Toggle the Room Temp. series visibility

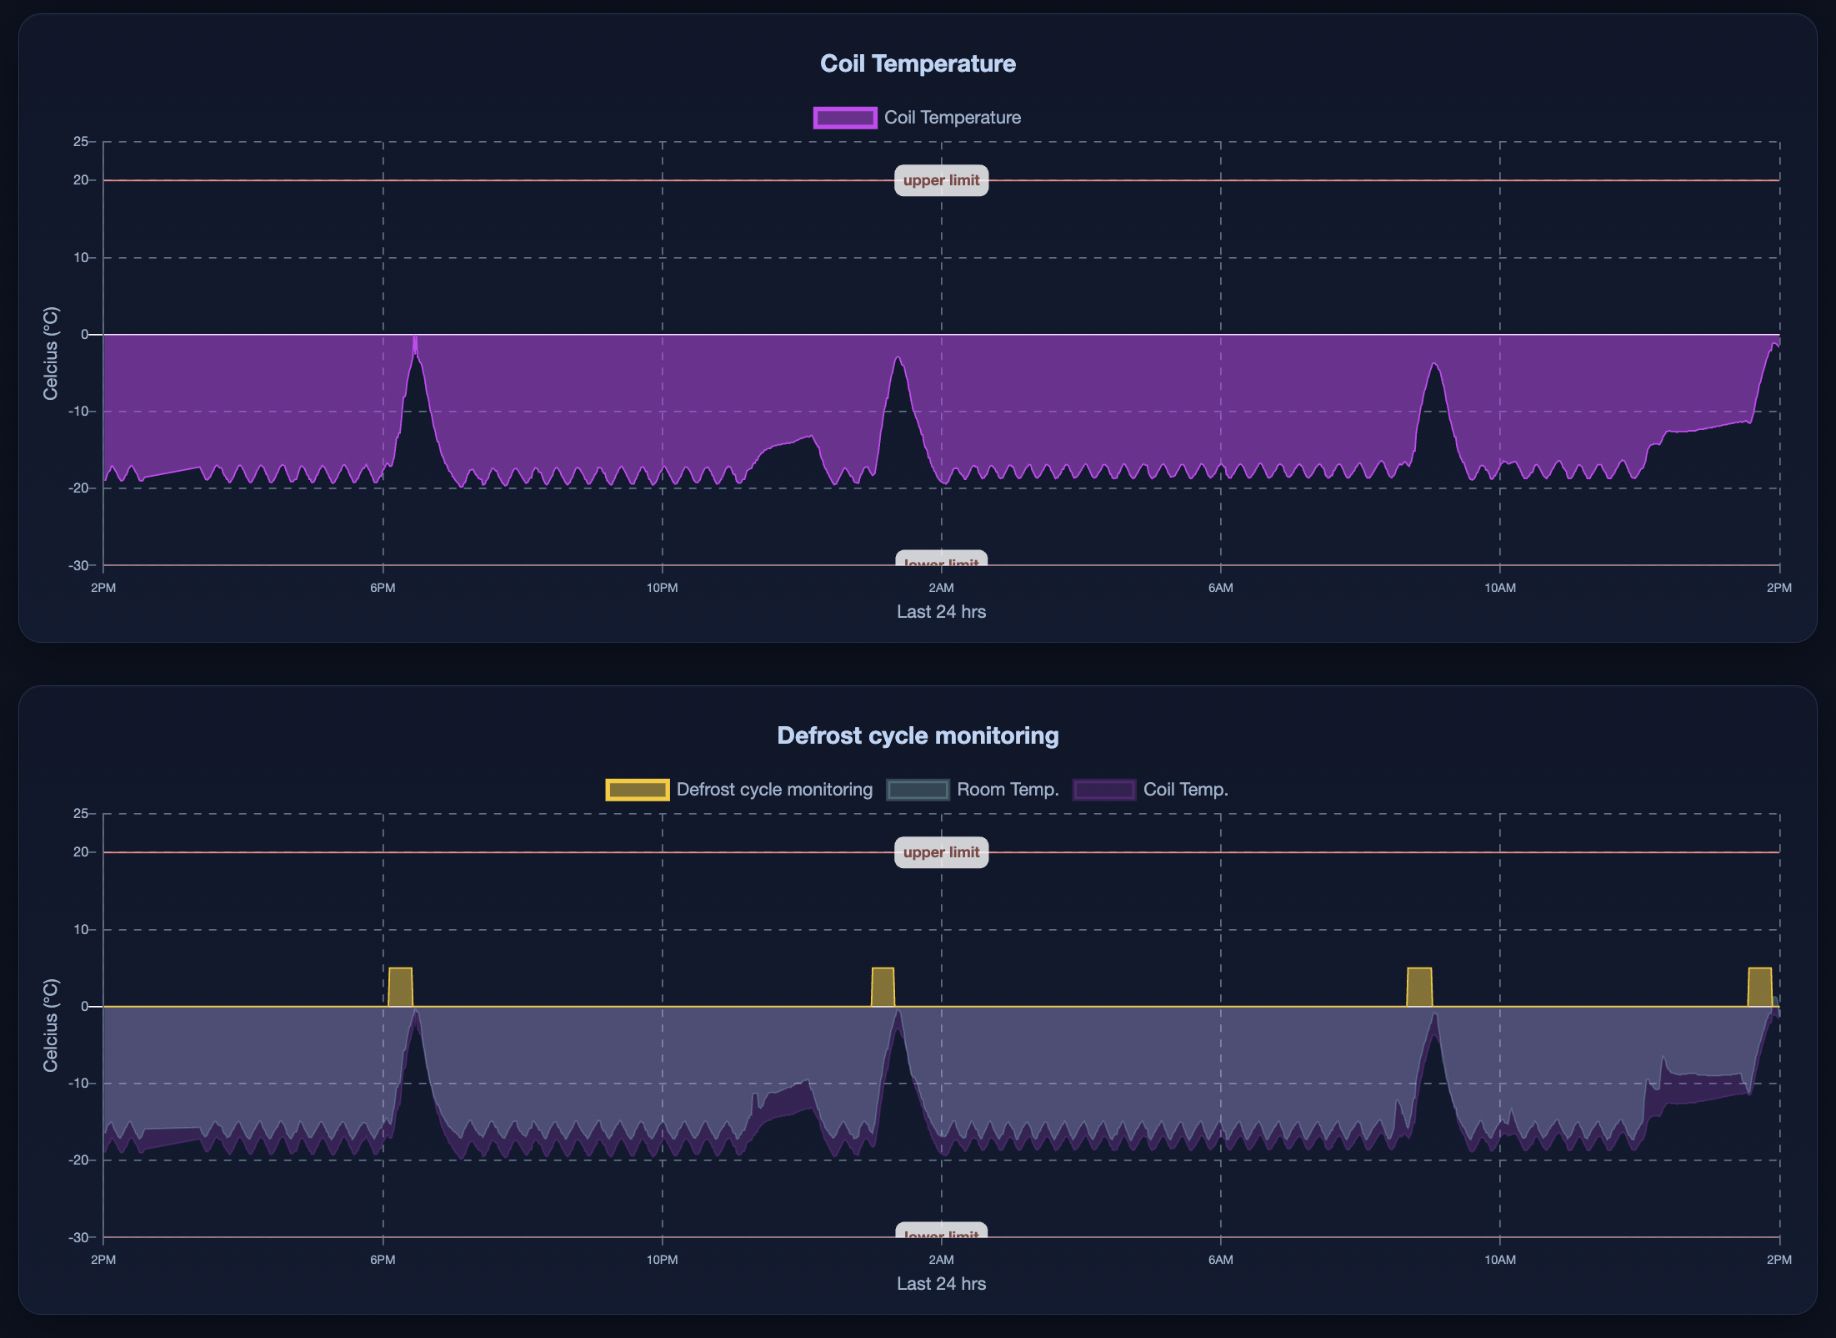[1006, 789]
